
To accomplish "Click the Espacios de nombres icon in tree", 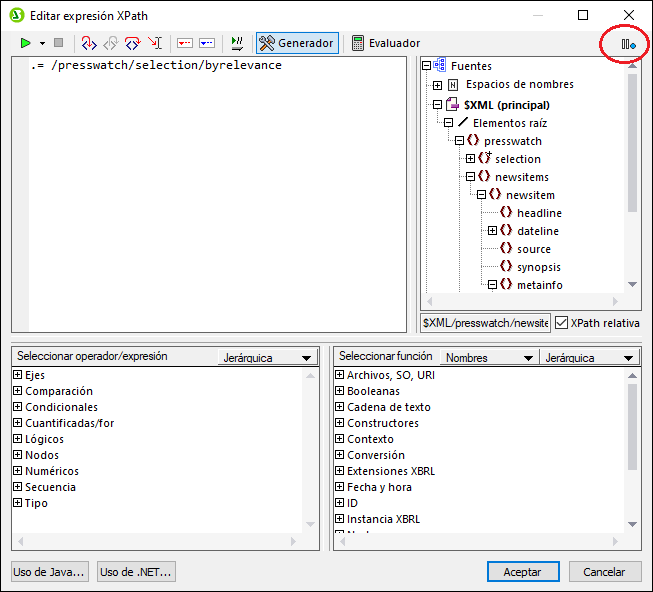I will tap(453, 85).
